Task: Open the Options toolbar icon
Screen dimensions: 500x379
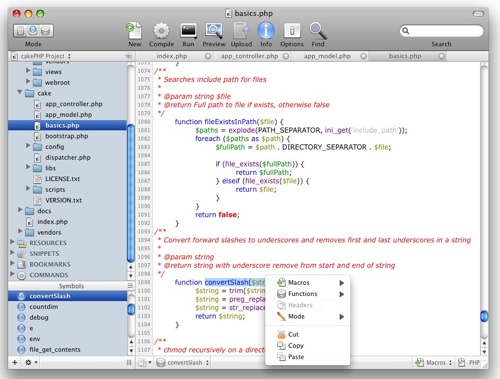Action: point(292,31)
